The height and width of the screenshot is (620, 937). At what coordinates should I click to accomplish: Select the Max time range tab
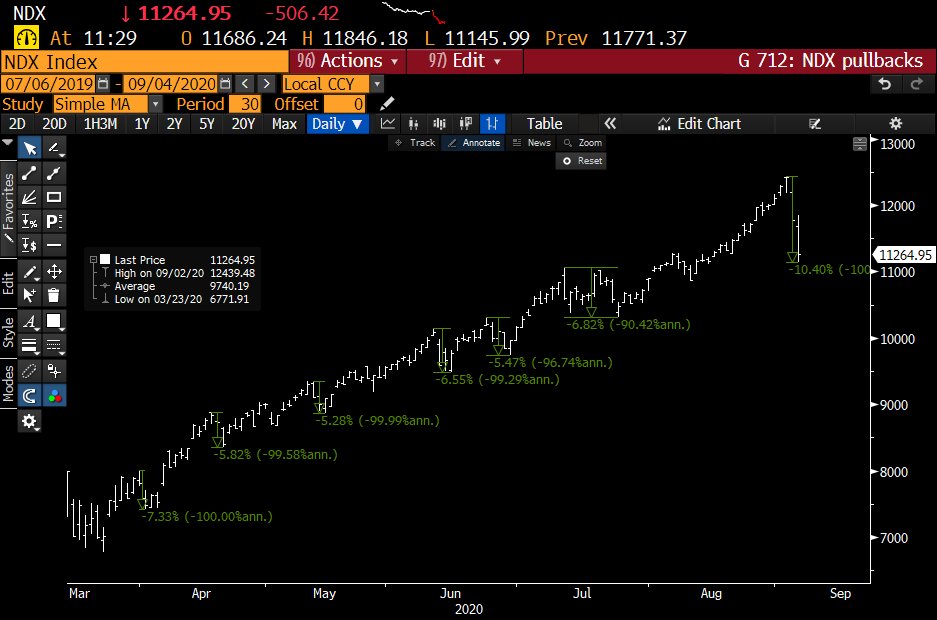click(284, 124)
